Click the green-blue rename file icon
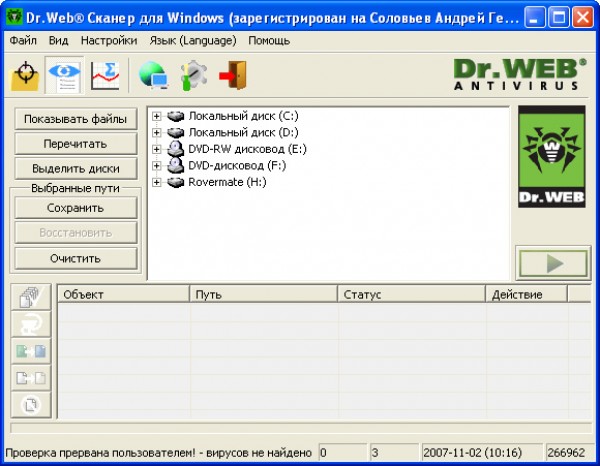This screenshot has width=600, height=466. point(31,350)
